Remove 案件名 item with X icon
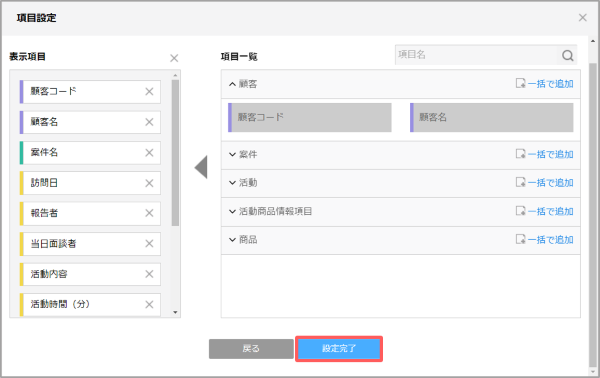This screenshot has height=378, width=600. [x=149, y=153]
